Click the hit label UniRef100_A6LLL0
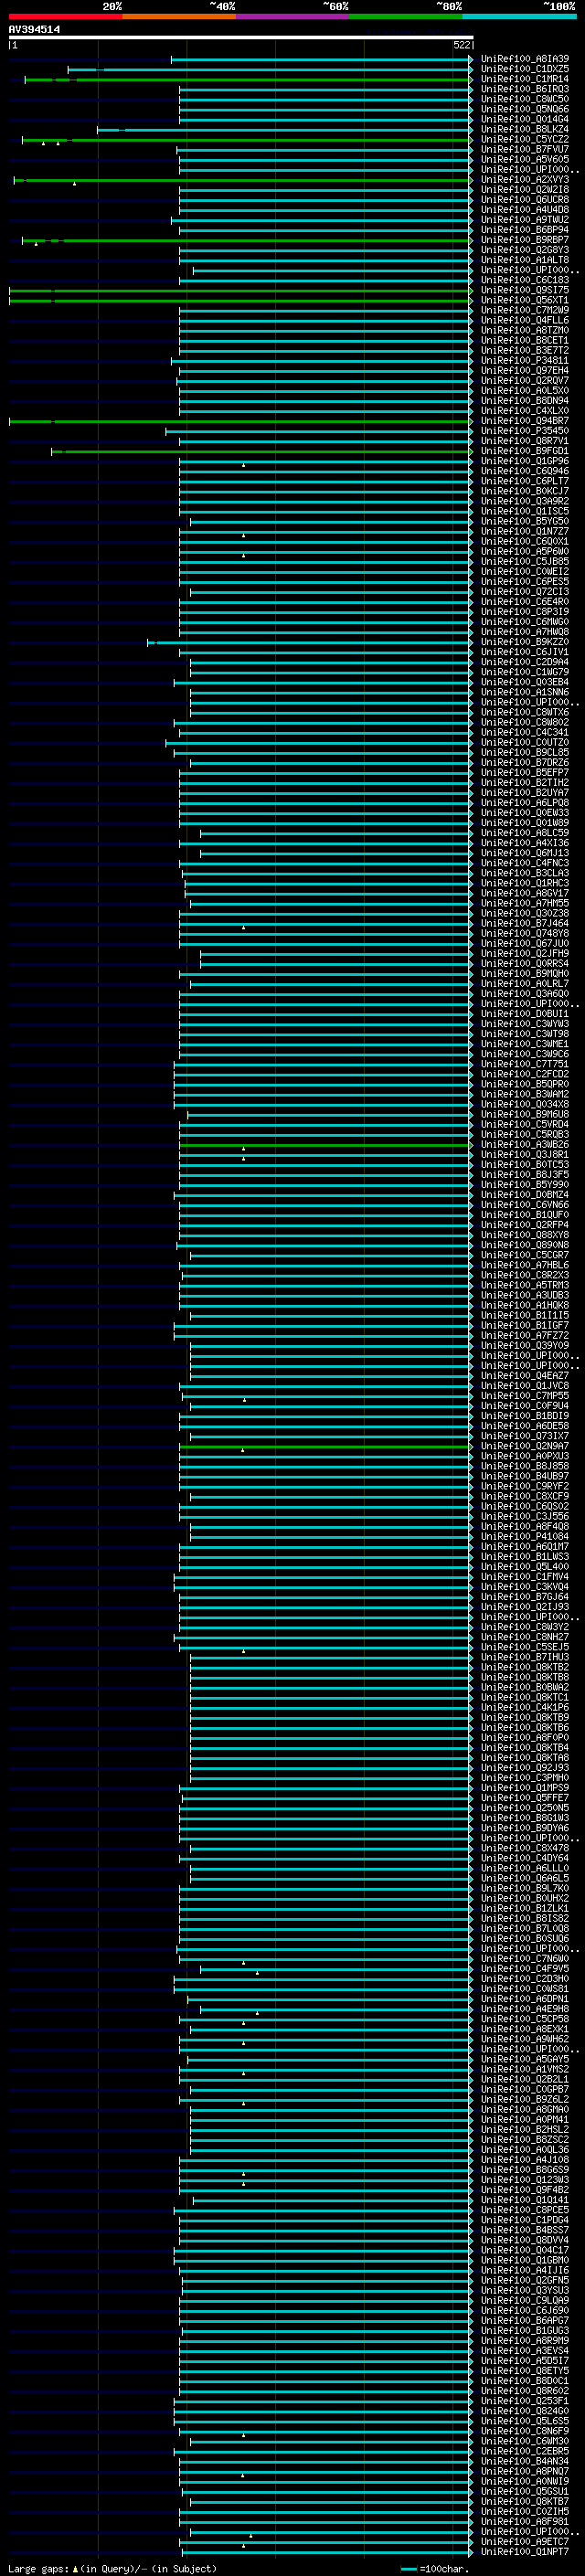The image size is (585, 2576). (525, 1868)
